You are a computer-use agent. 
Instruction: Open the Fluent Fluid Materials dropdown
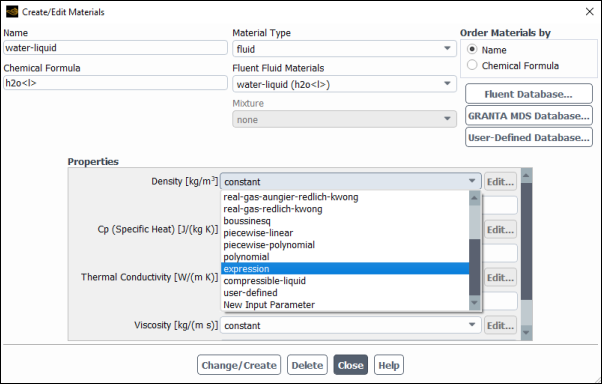[344, 84]
